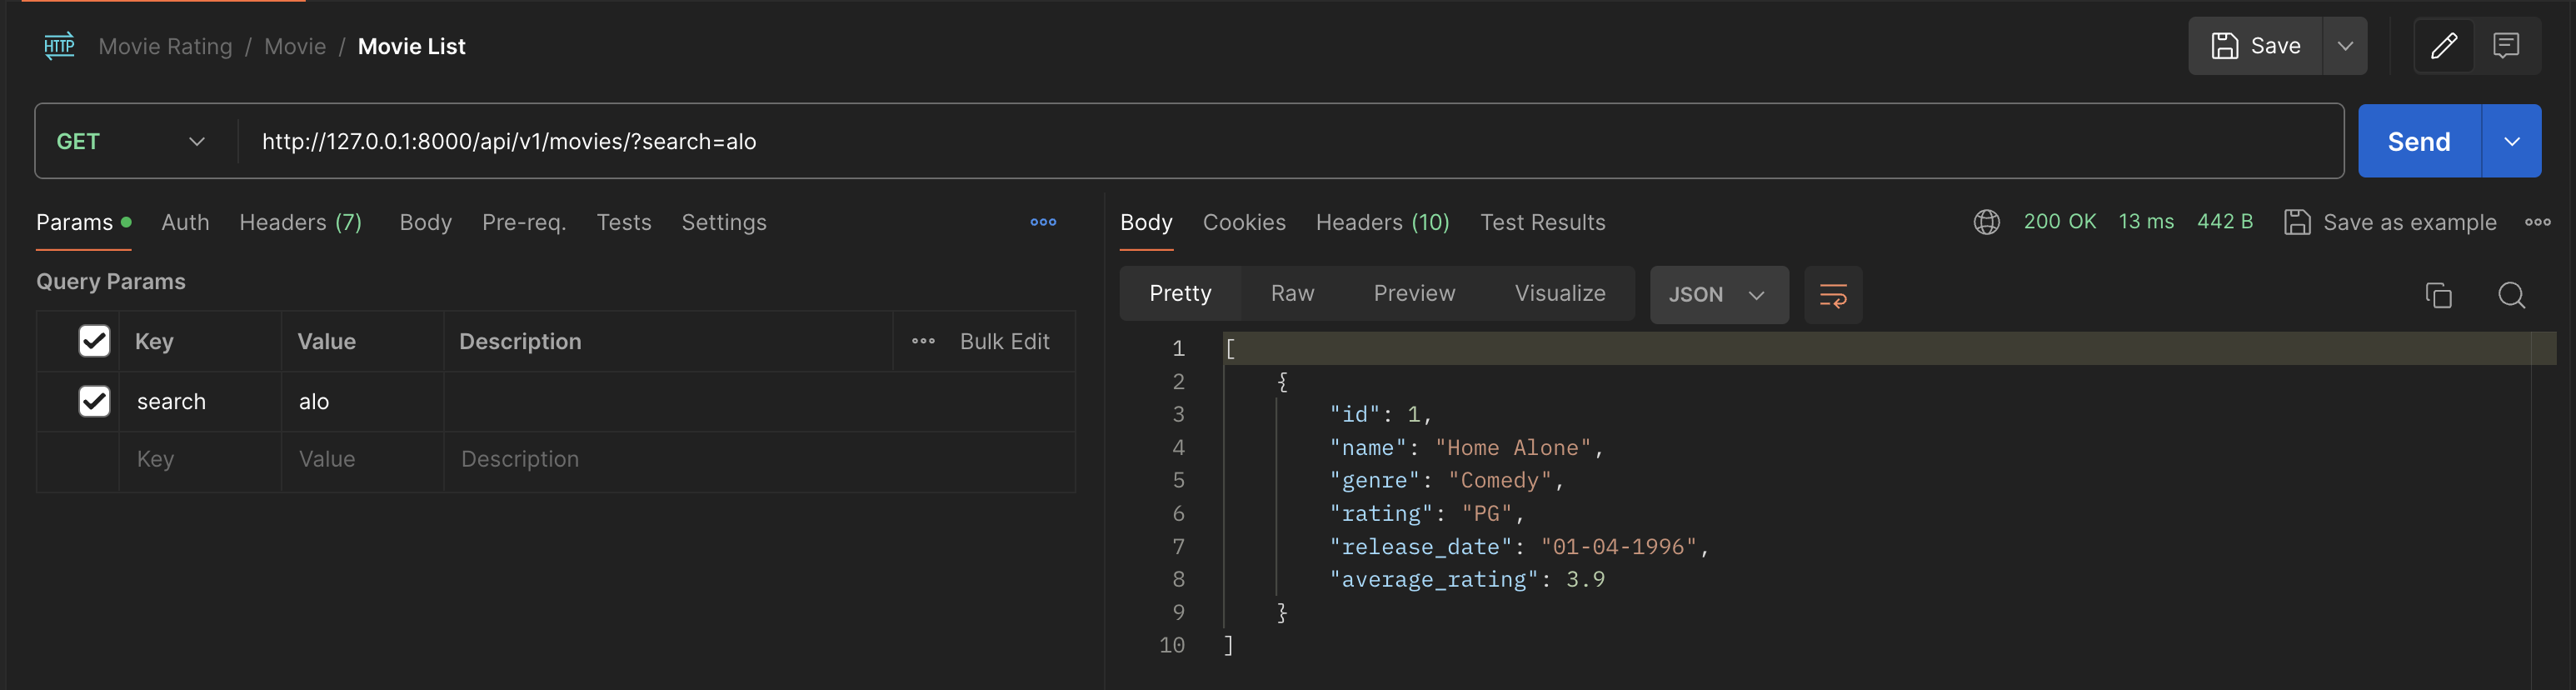Click the globe network icon

(x=1986, y=222)
